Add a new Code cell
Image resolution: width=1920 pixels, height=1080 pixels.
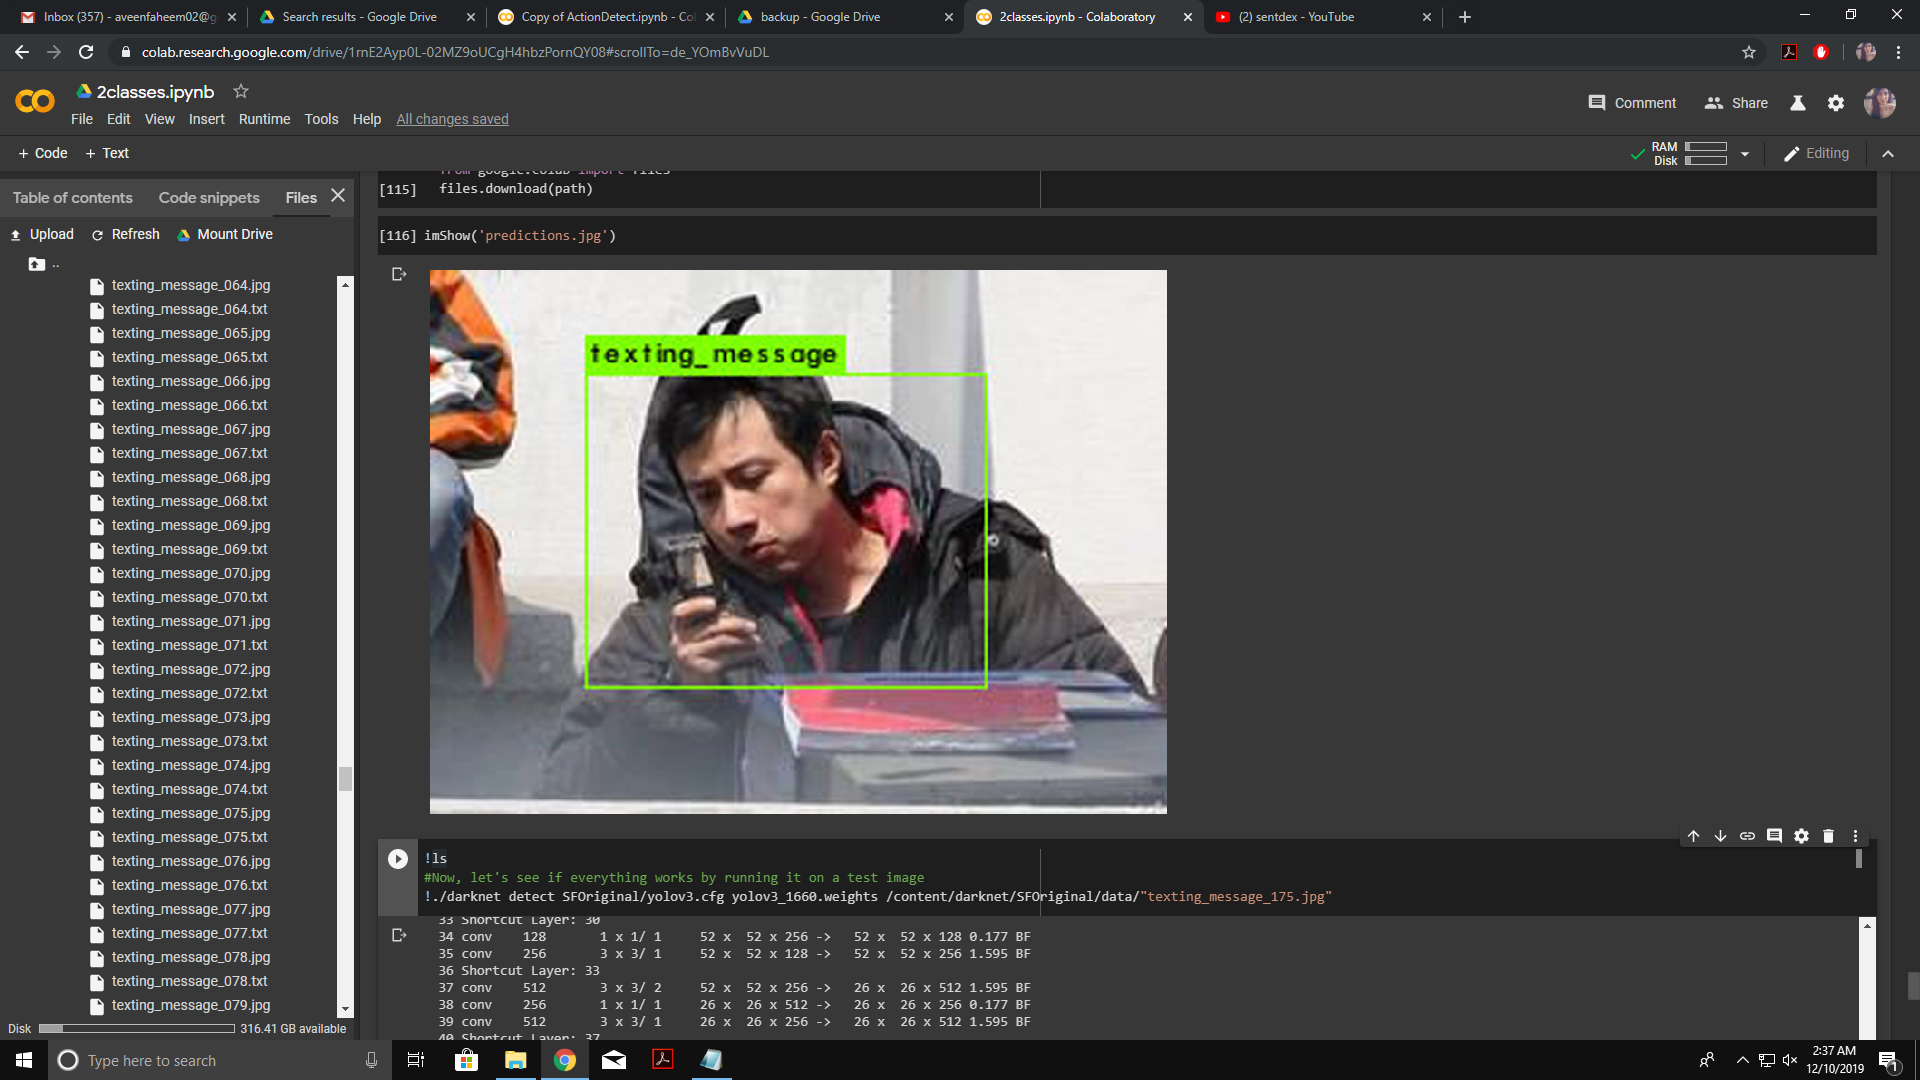point(43,153)
